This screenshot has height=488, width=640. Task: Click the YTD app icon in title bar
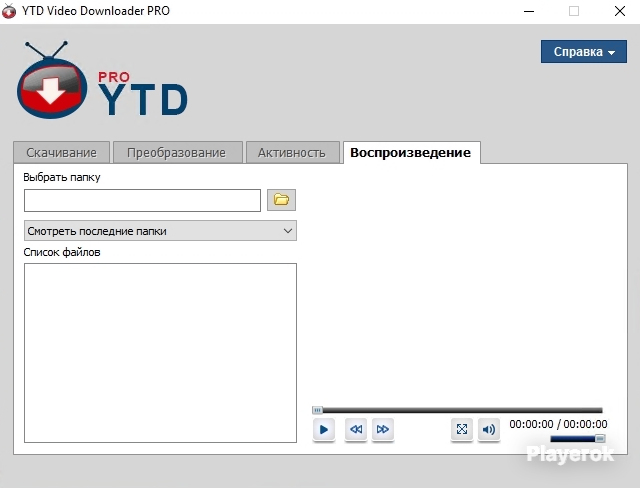tap(9, 11)
